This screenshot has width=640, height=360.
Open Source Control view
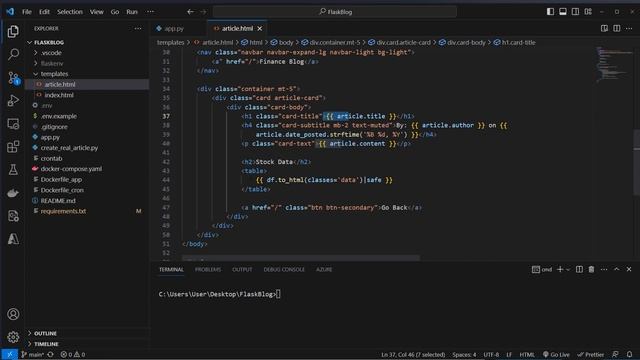pyautogui.click(x=13, y=78)
